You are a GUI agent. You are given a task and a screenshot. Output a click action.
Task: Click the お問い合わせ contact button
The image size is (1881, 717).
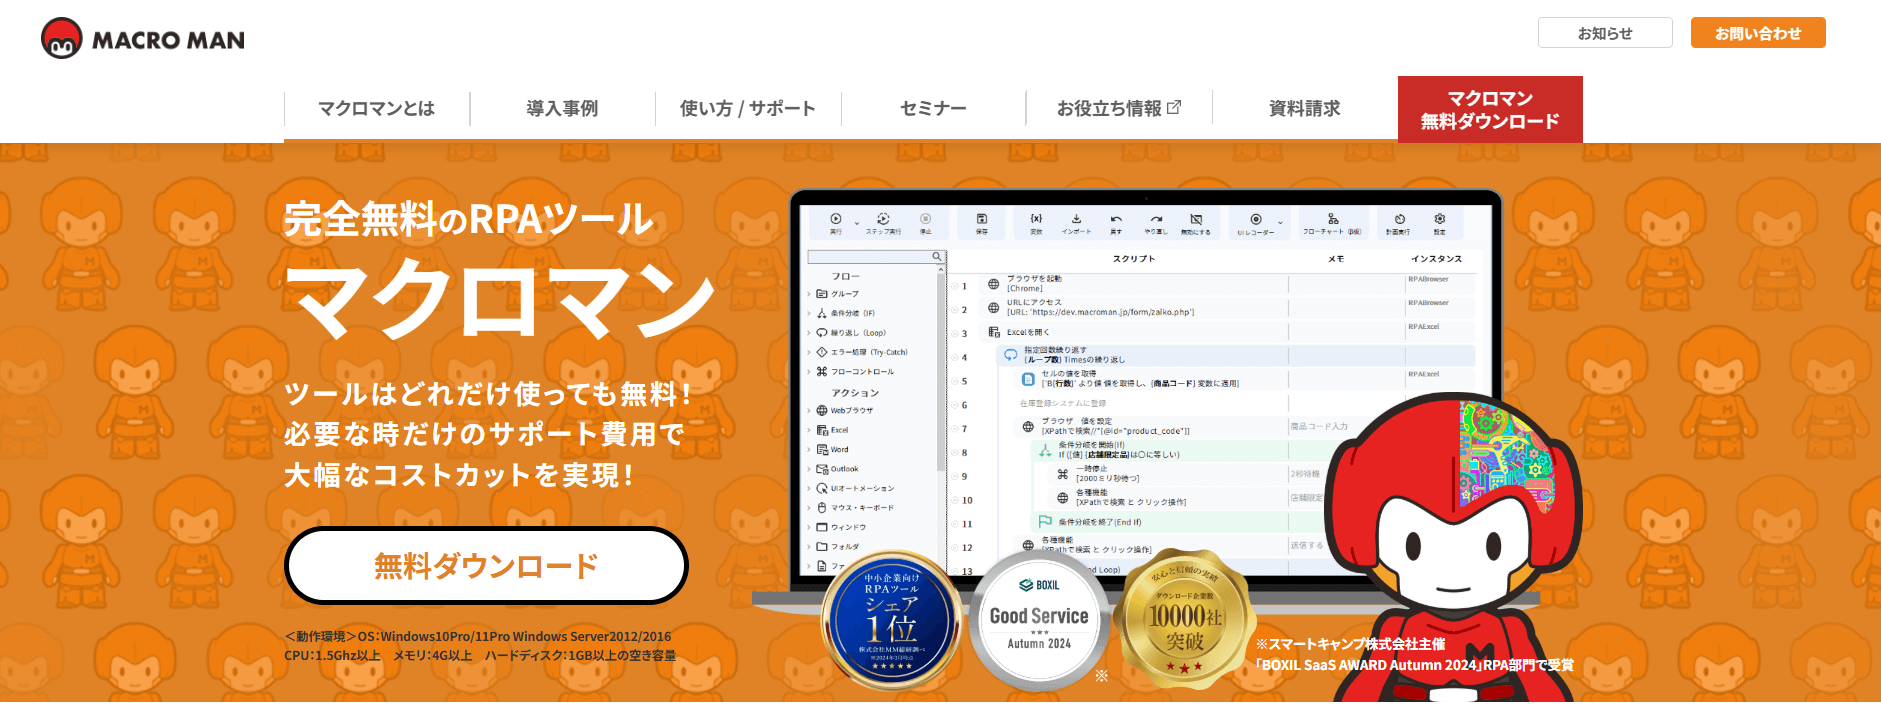[1758, 33]
